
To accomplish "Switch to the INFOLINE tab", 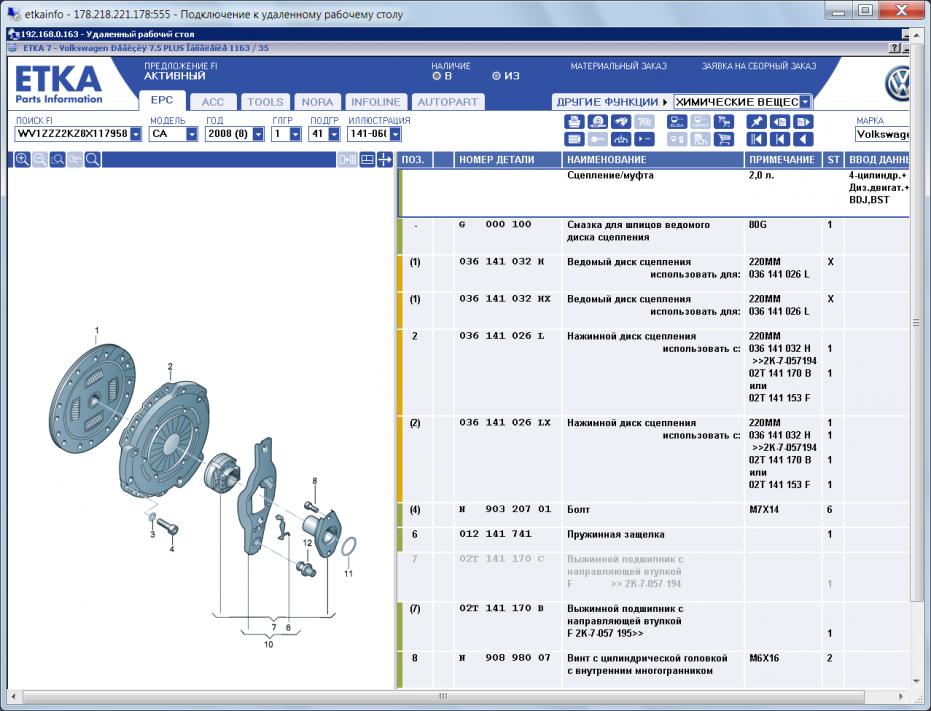I will 375,102.
